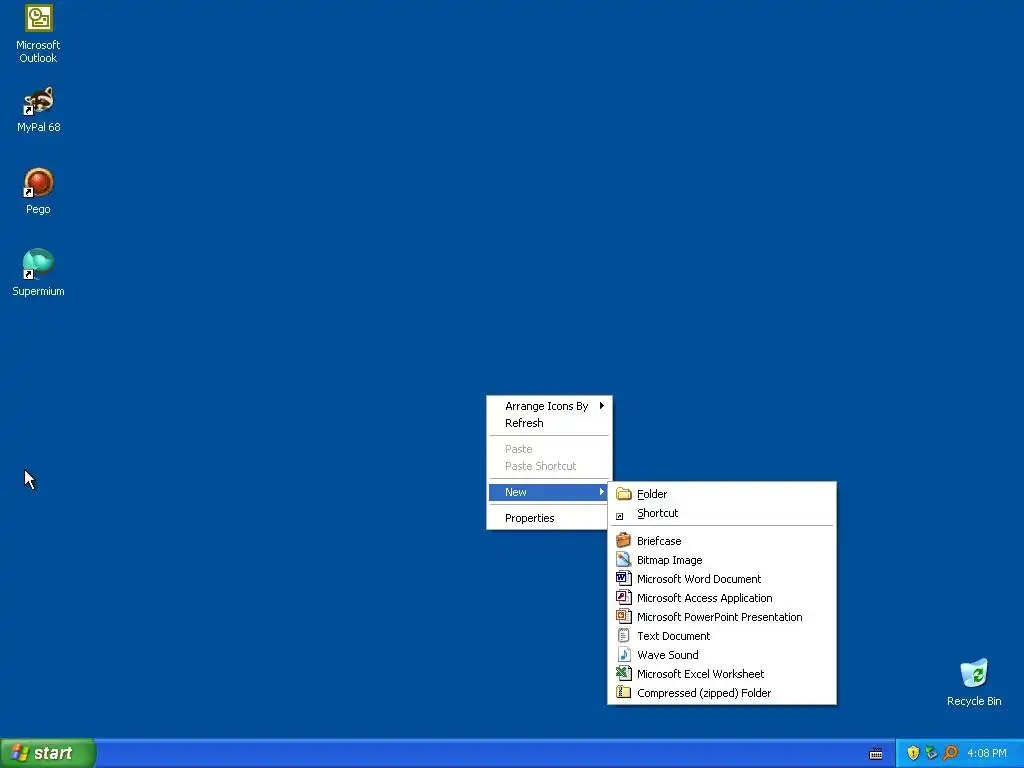Click the highlighted New menu entry
This screenshot has height=768, width=1024.
548,492
